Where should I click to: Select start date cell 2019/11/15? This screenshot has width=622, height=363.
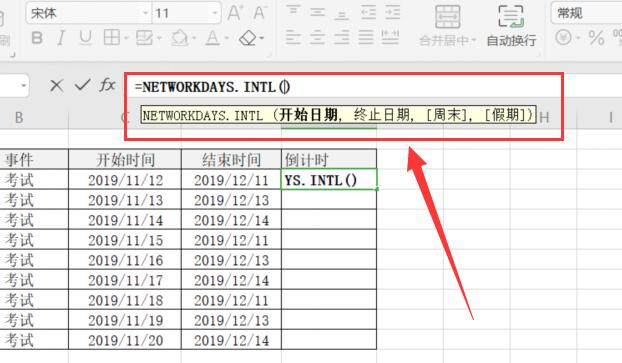tap(125, 240)
